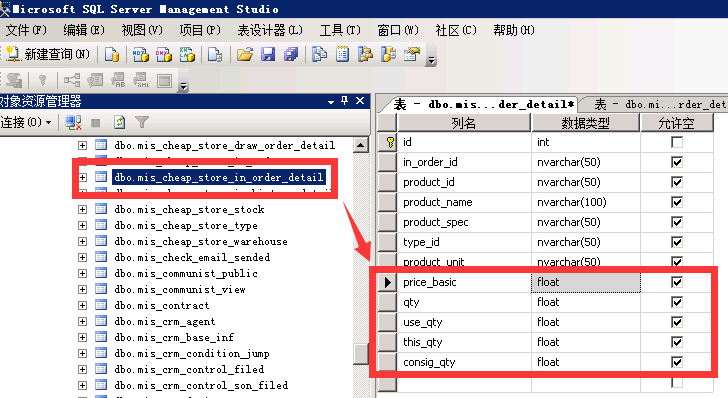Uncheck Allow Nulls for price_basic row

pos(677,282)
